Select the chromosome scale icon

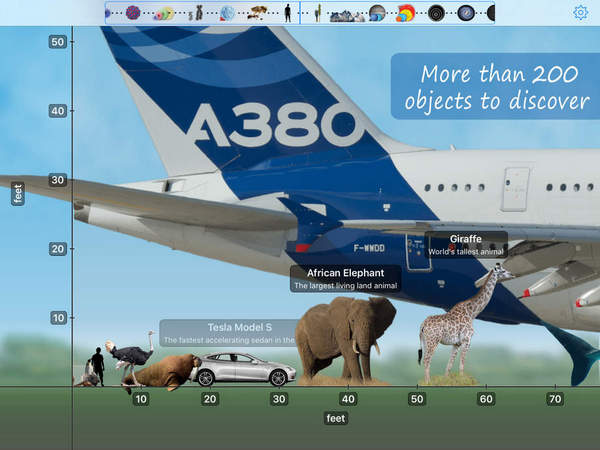click(197, 13)
